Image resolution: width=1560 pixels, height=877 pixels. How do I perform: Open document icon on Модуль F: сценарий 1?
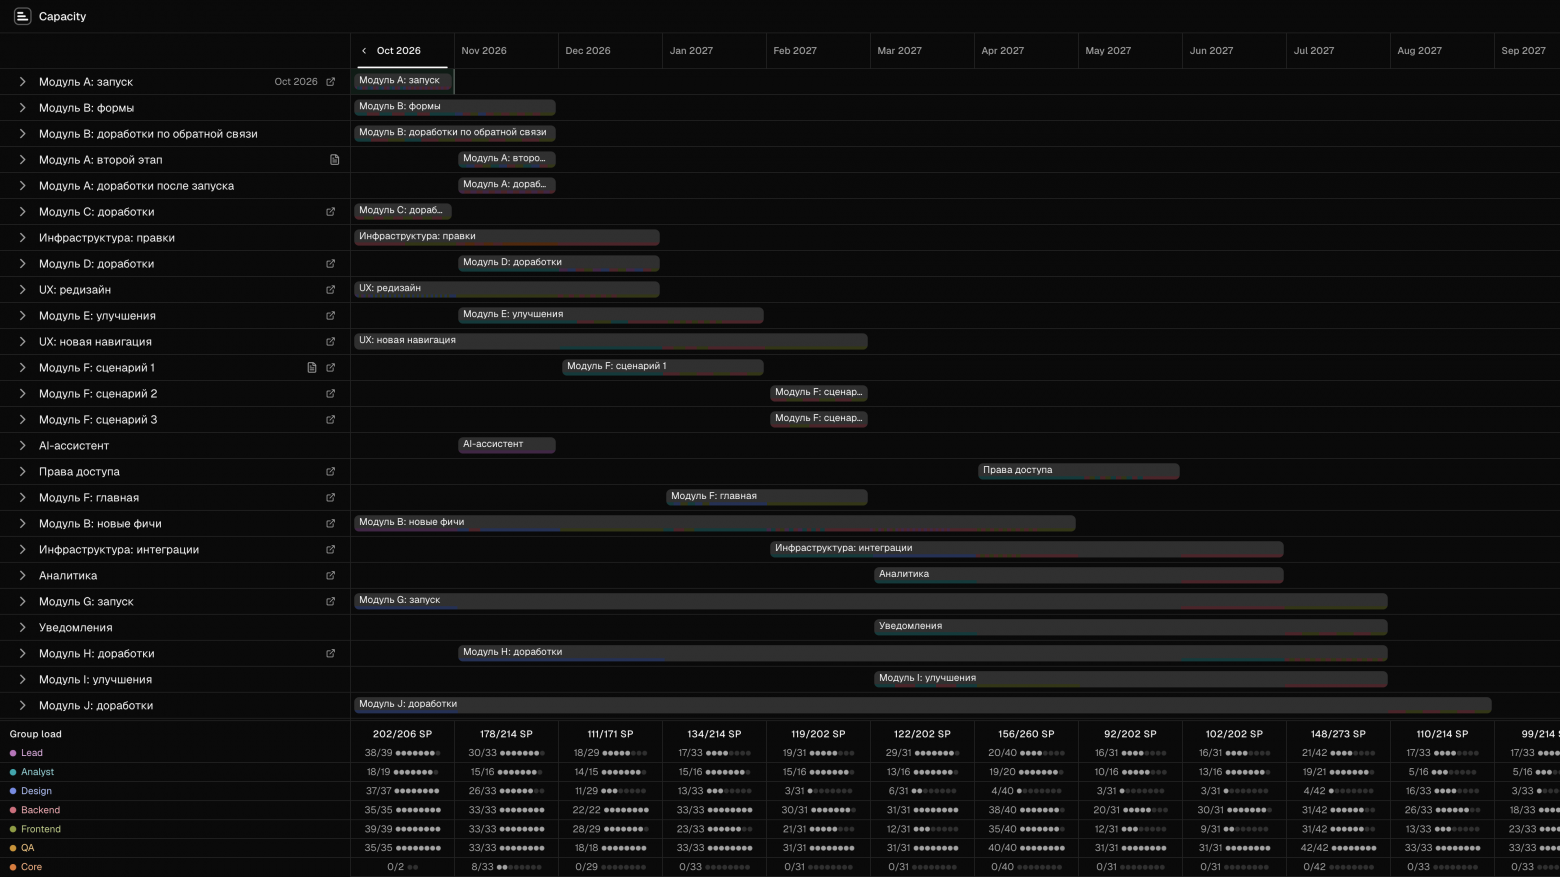[312, 368]
